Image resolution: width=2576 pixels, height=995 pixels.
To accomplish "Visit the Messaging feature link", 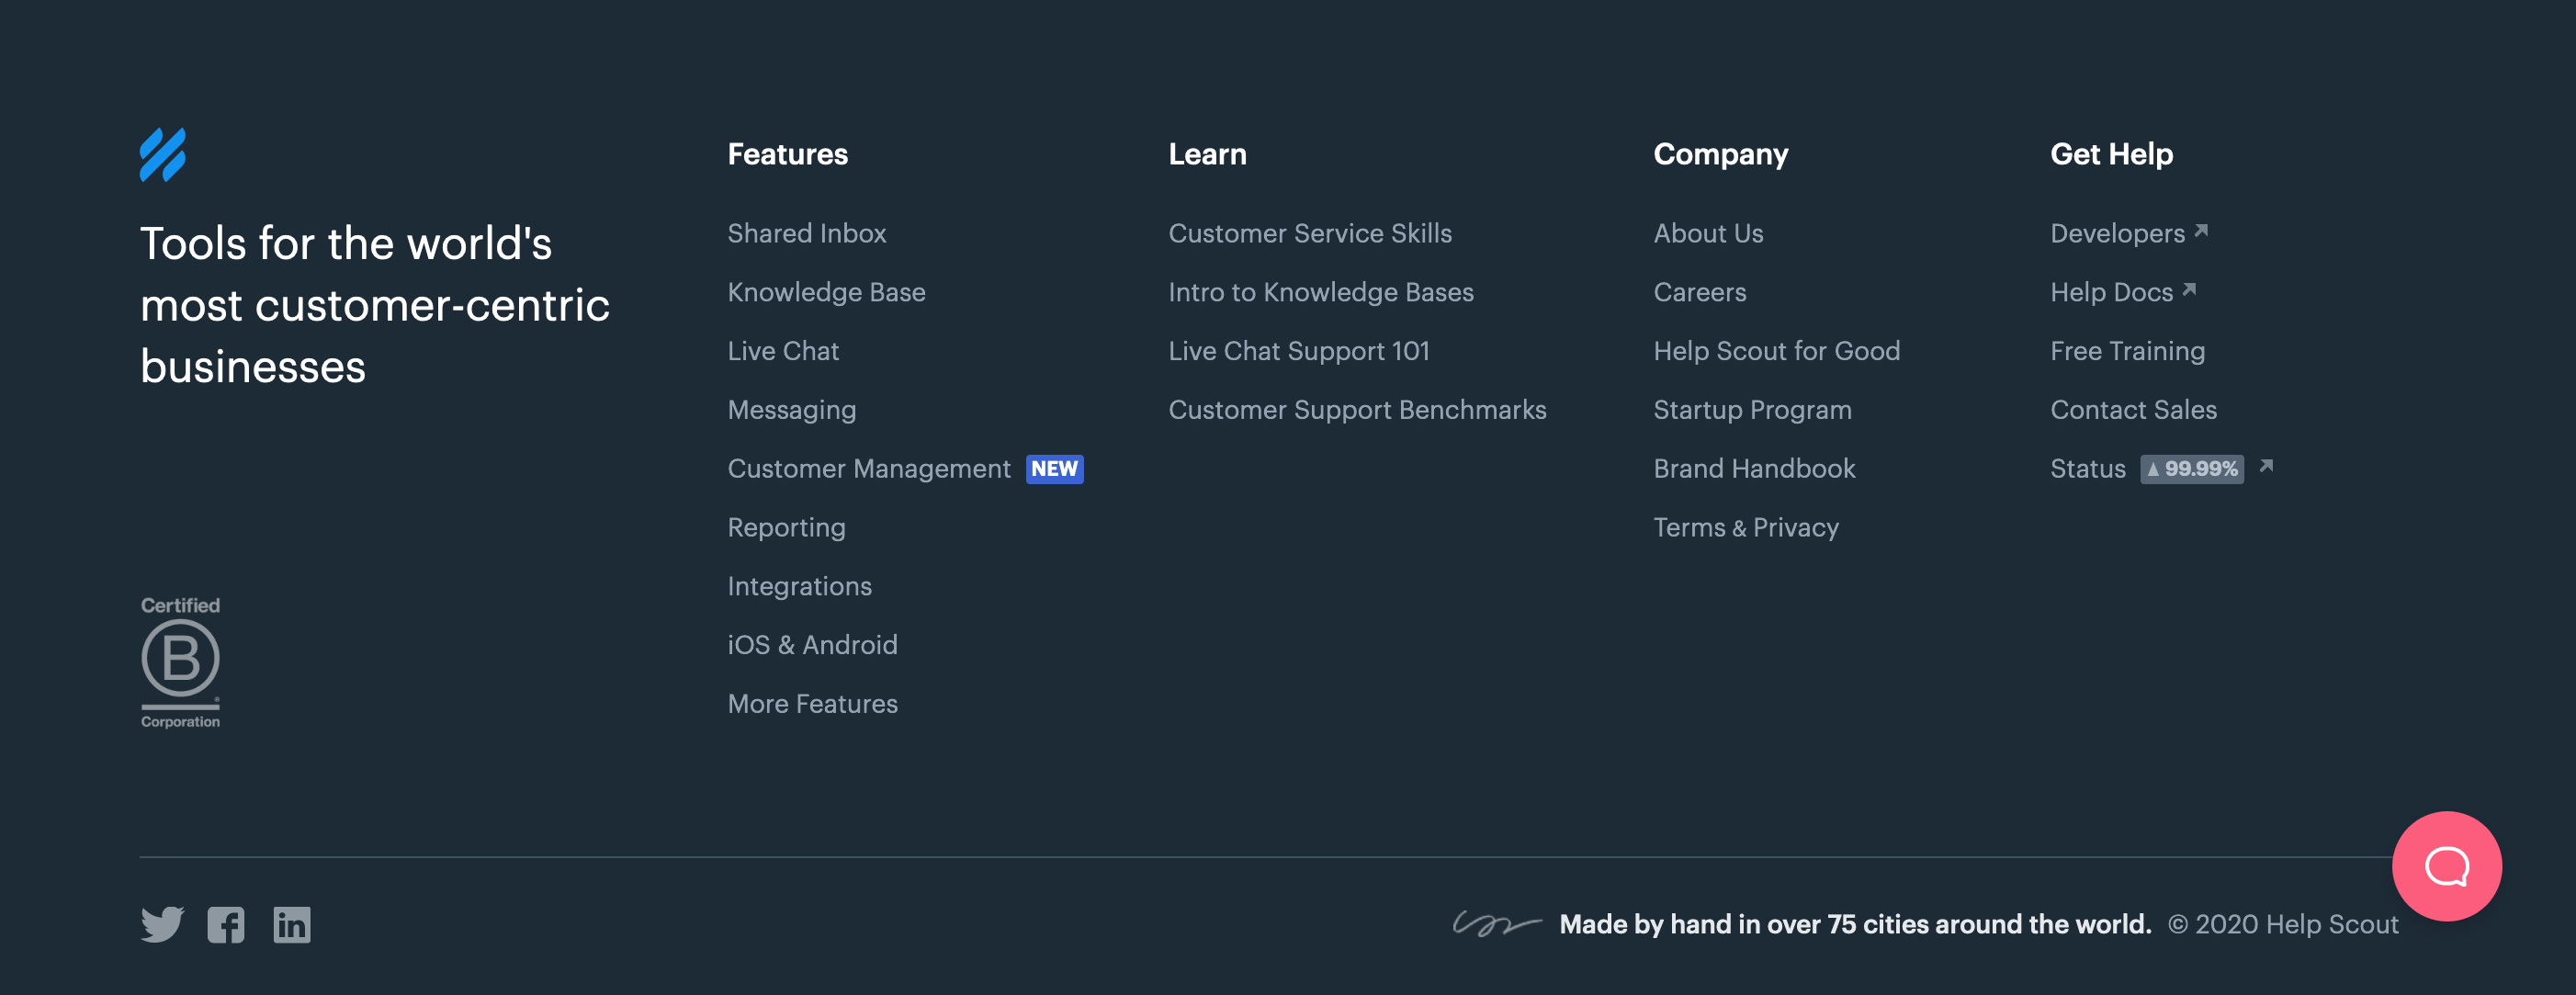I will tap(792, 410).
